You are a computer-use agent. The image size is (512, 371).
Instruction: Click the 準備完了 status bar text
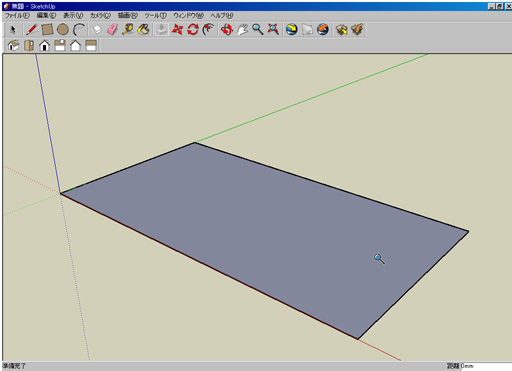[14, 366]
